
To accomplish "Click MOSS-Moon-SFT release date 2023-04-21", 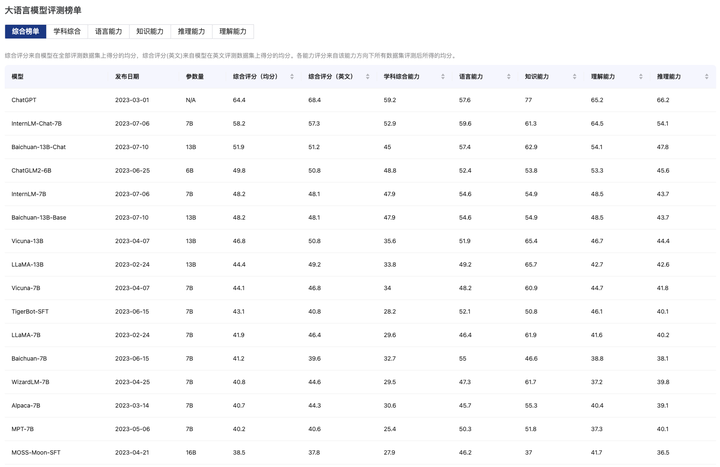I will pos(132,452).
